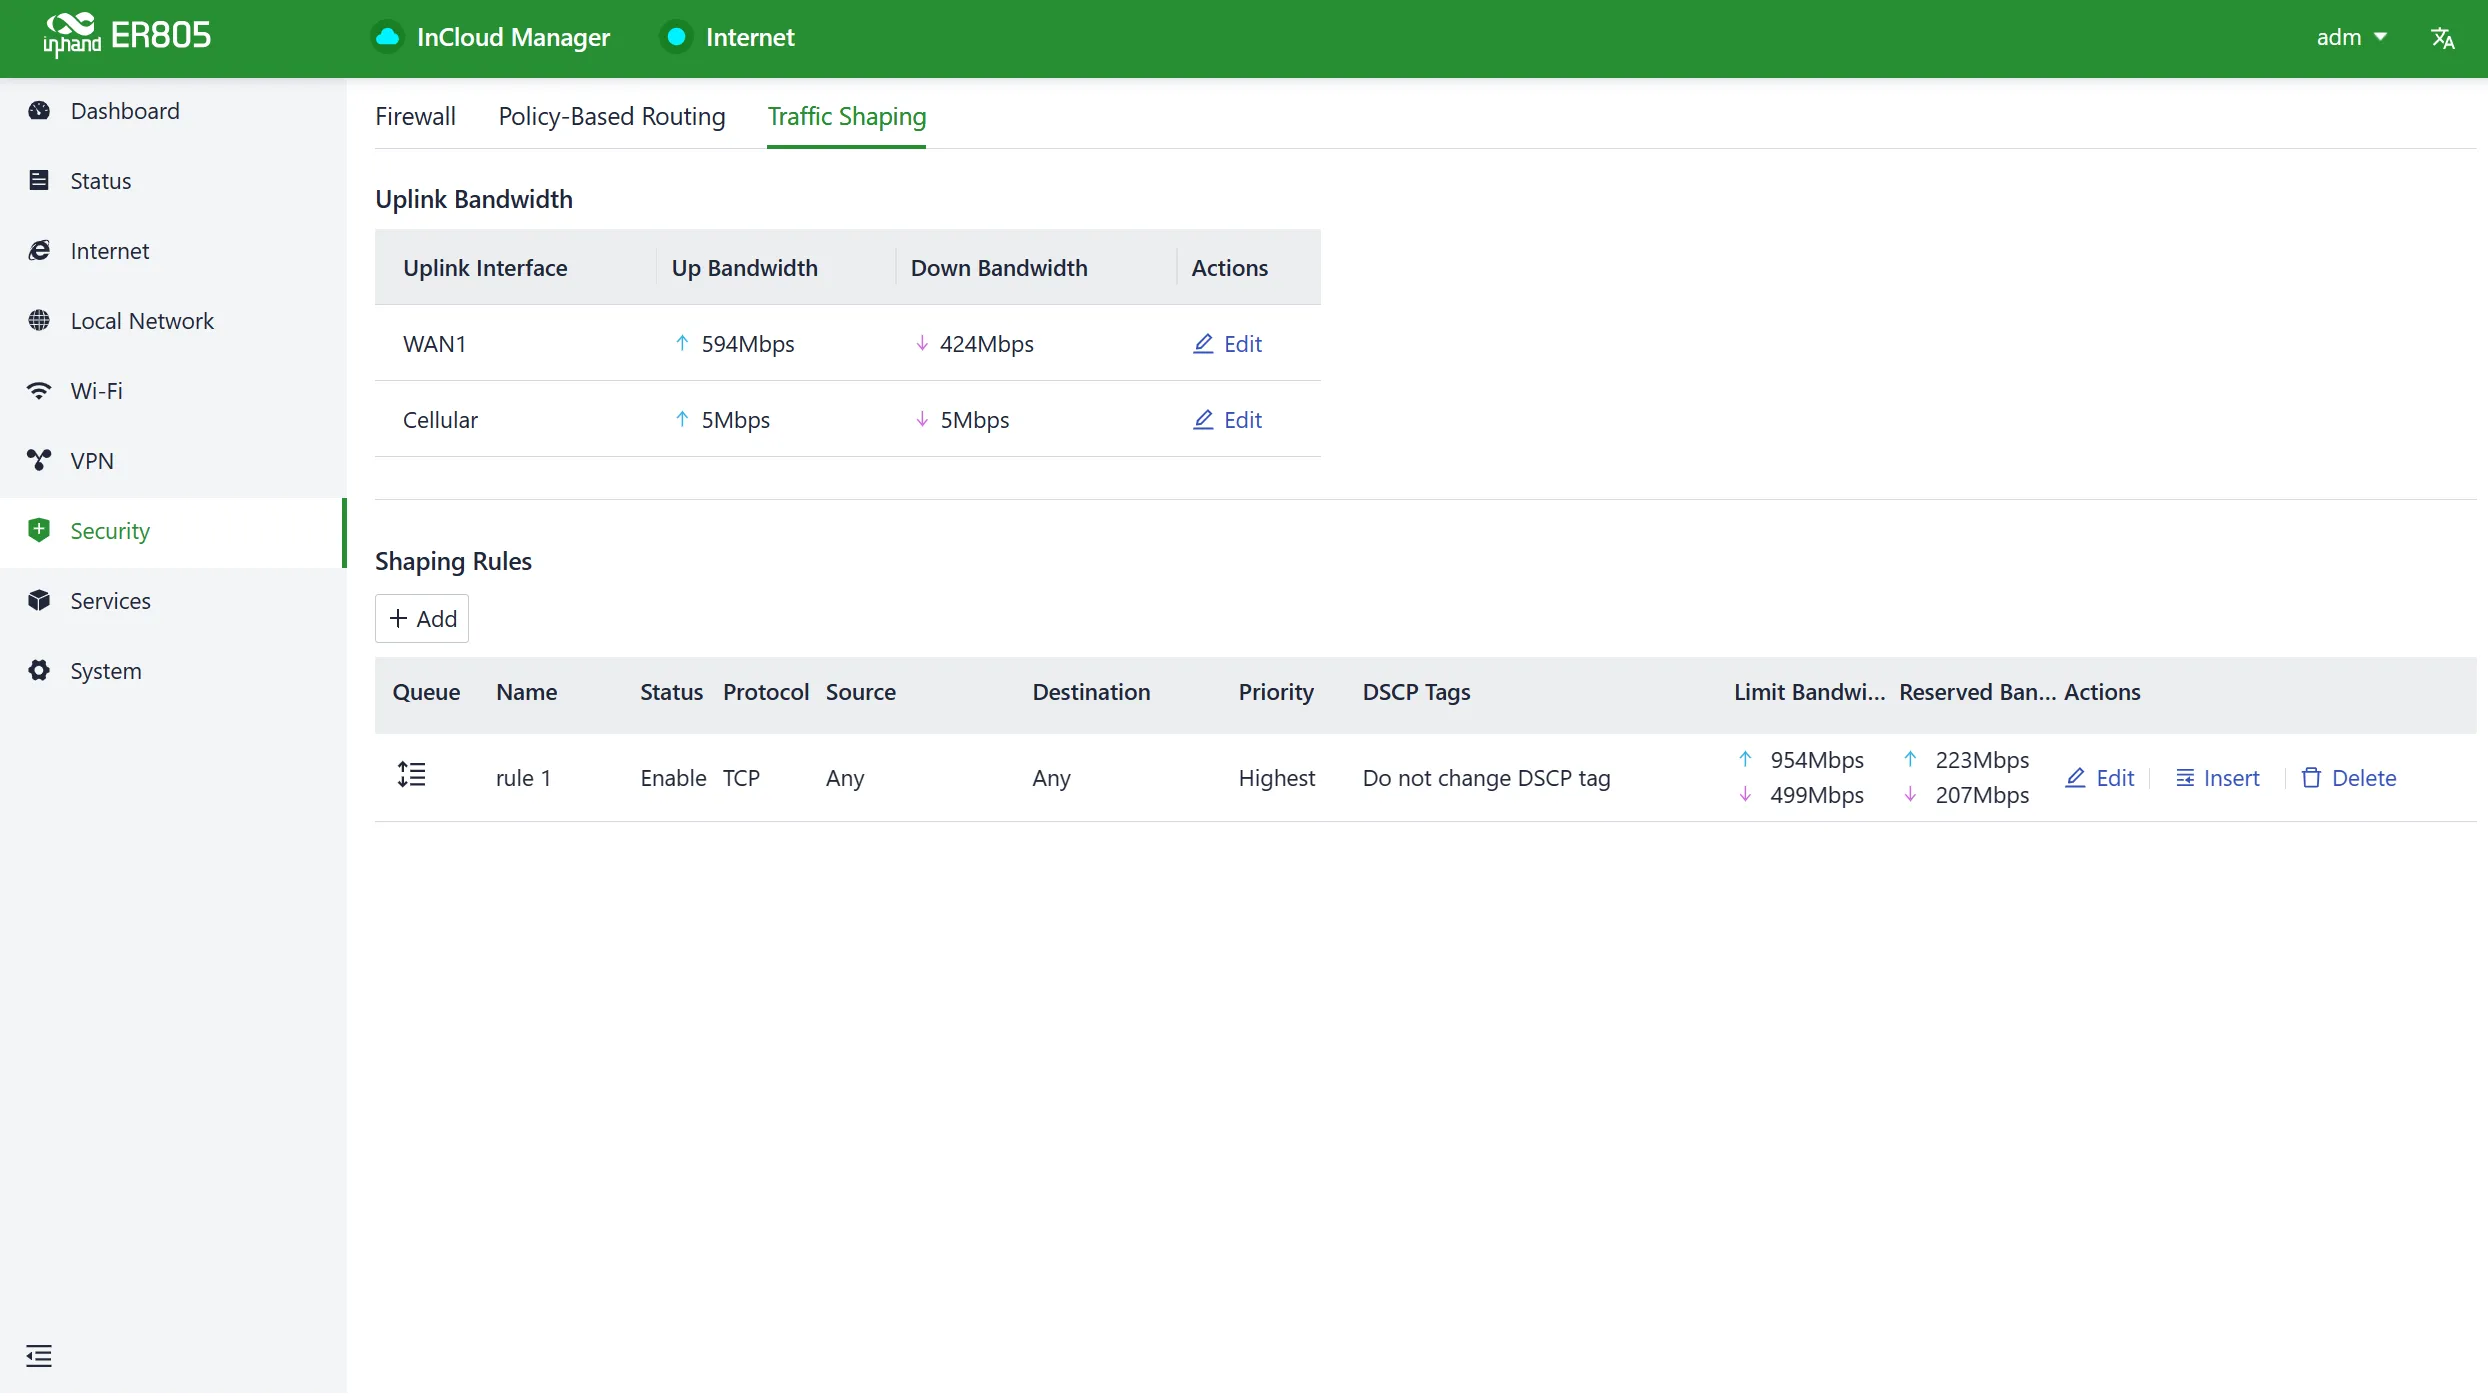Go to Local Network in the sidebar
2488x1396 pixels.
tap(173, 321)
